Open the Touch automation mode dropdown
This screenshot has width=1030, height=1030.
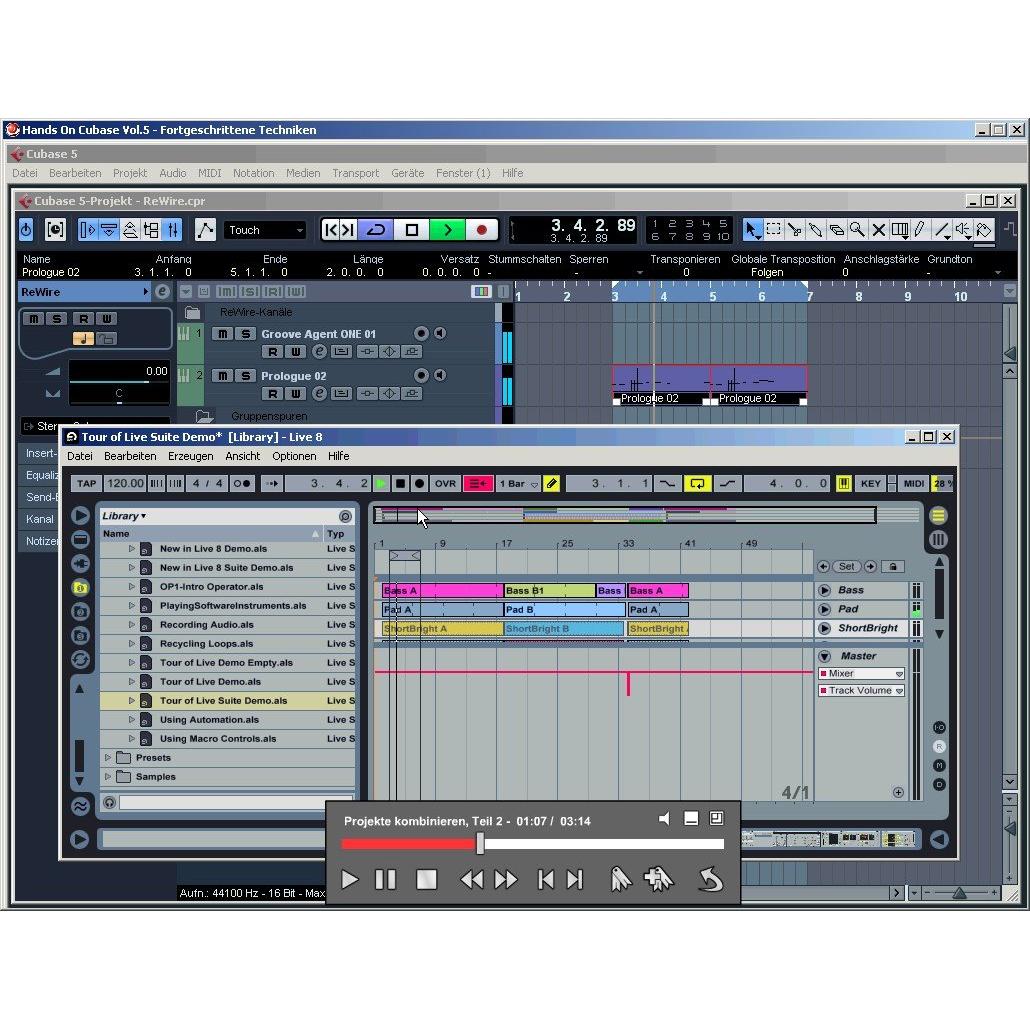pos(265,230)
